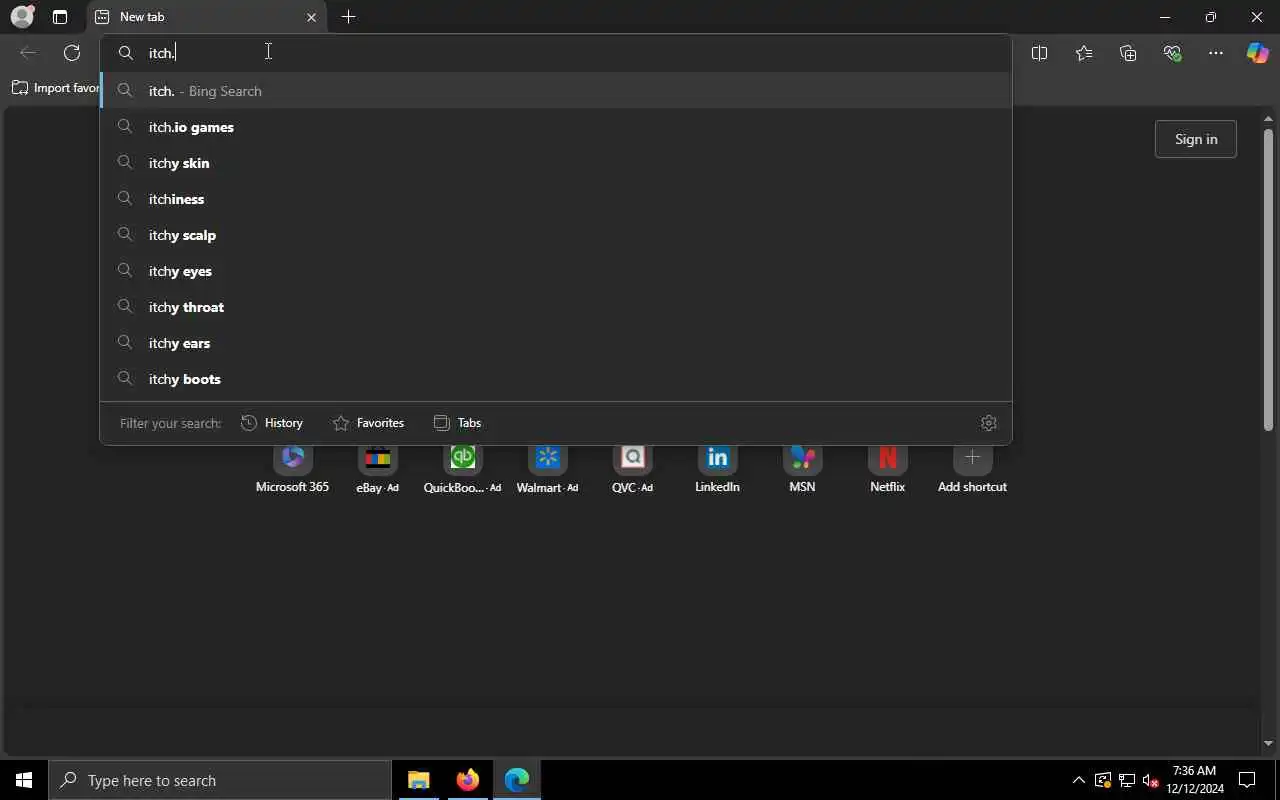
Task: Open the Netflix shortcut
Action: pos(887,468)
